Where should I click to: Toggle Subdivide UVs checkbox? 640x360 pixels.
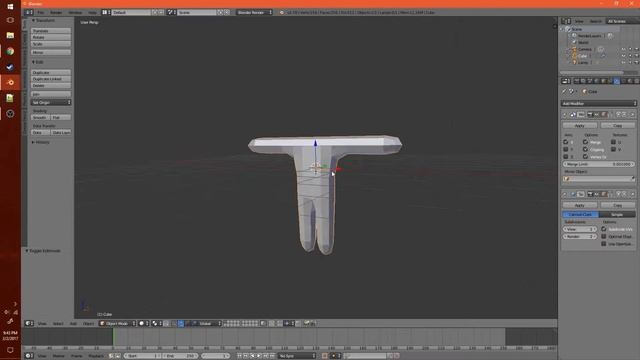coord(604,229)
